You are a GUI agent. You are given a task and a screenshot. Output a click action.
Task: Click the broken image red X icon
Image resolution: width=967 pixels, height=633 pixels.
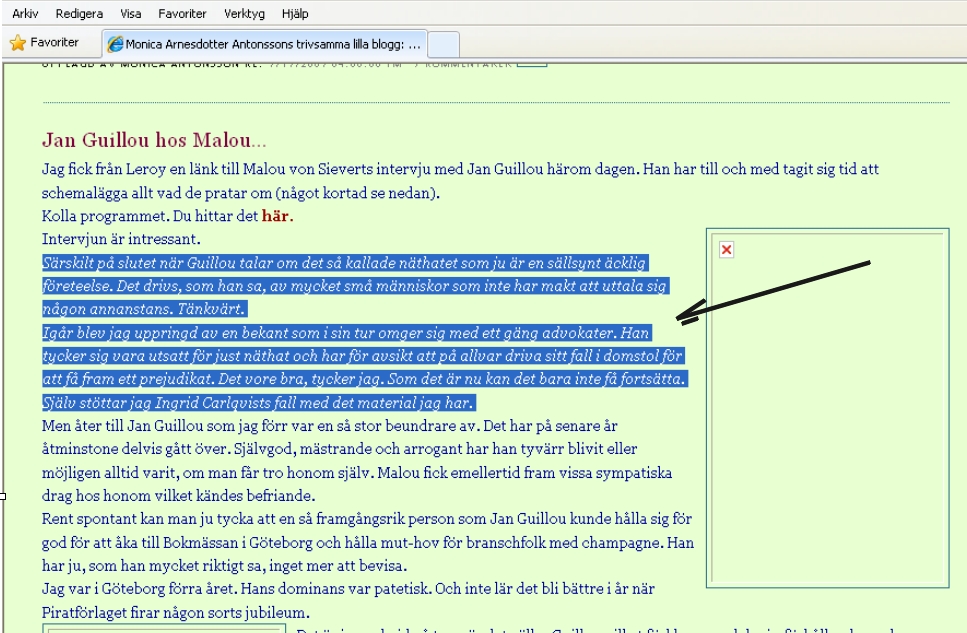726,250
